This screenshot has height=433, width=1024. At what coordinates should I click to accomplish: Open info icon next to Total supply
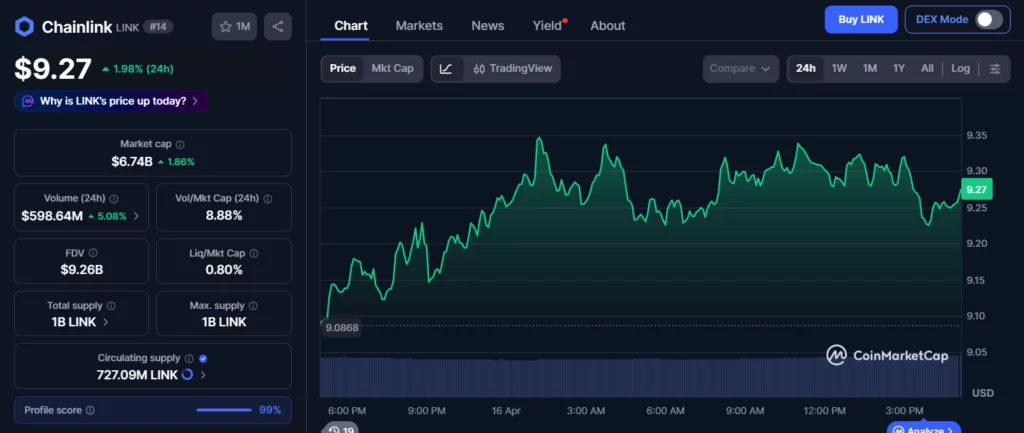click(111, 306)
